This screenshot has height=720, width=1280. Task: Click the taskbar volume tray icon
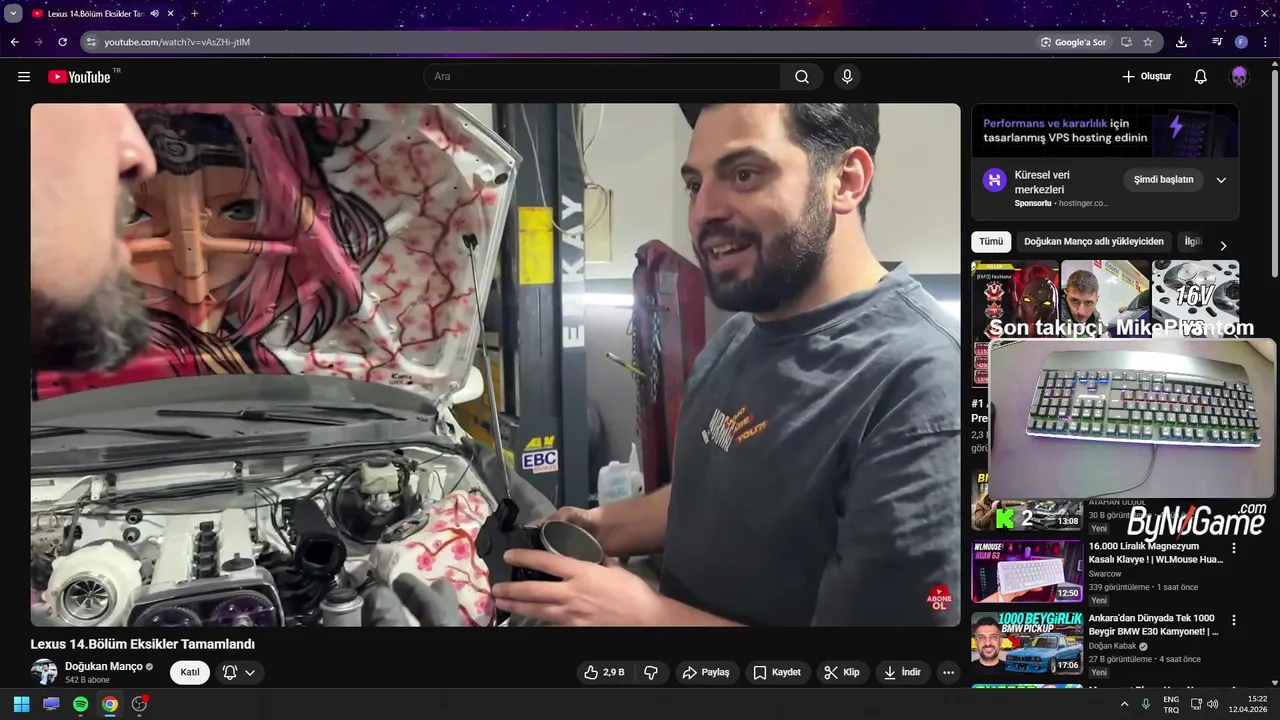click(1213, 704)
